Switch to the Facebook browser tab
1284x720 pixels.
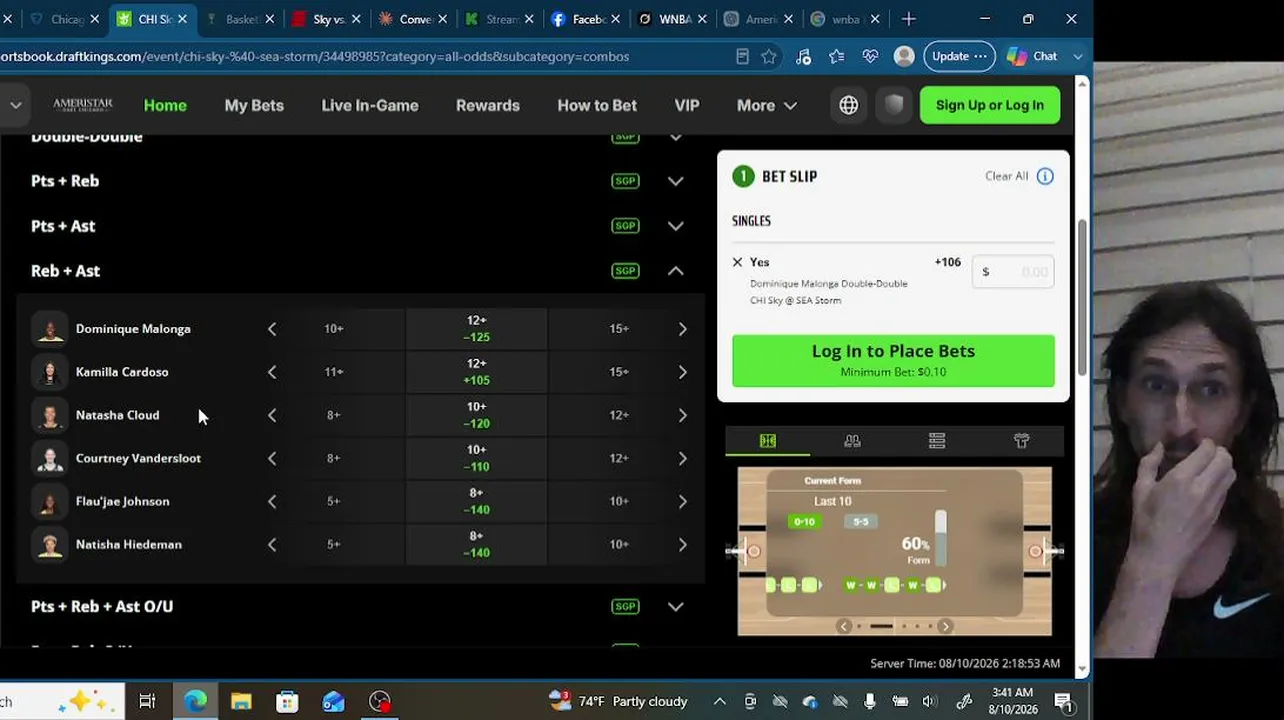586,19
